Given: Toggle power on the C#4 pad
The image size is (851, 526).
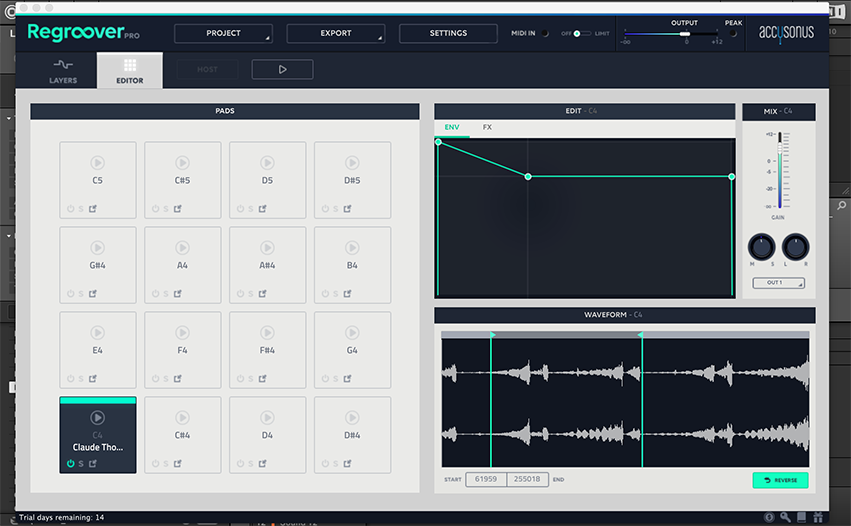Looking at the screenshot, I should pos(155,464).
